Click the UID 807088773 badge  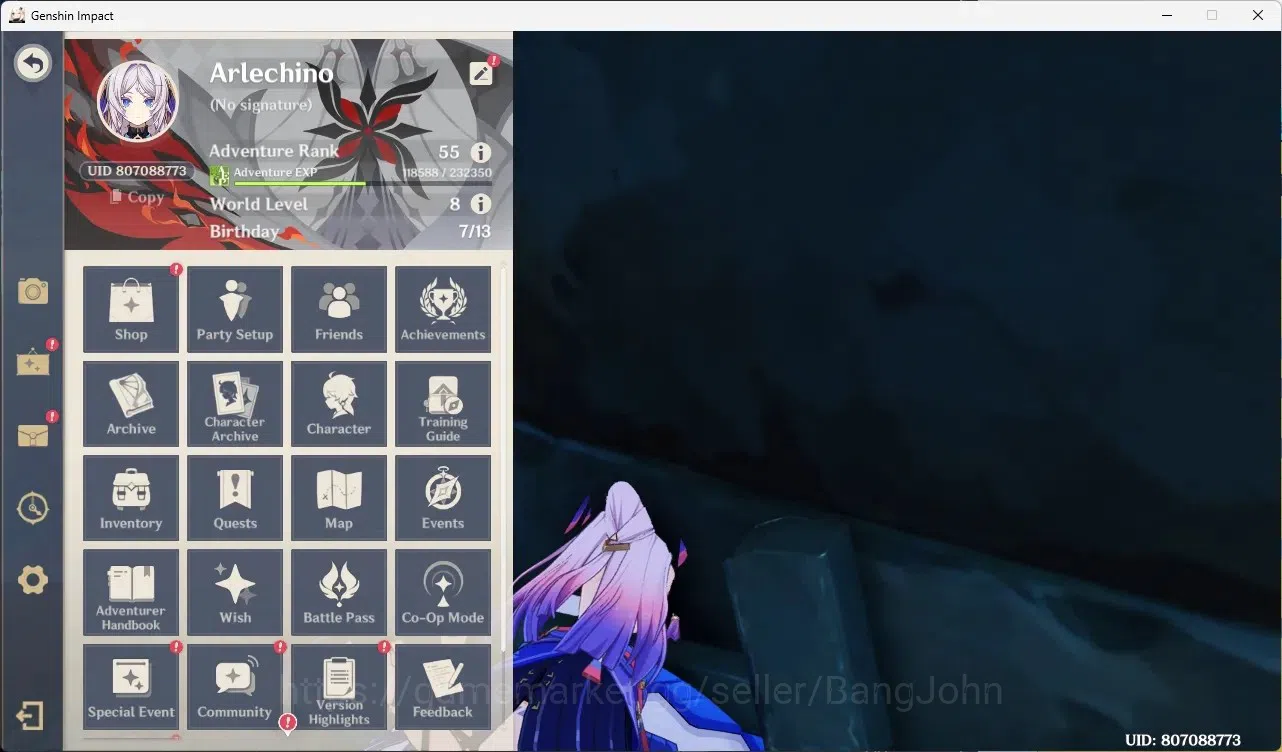point(137,171)
